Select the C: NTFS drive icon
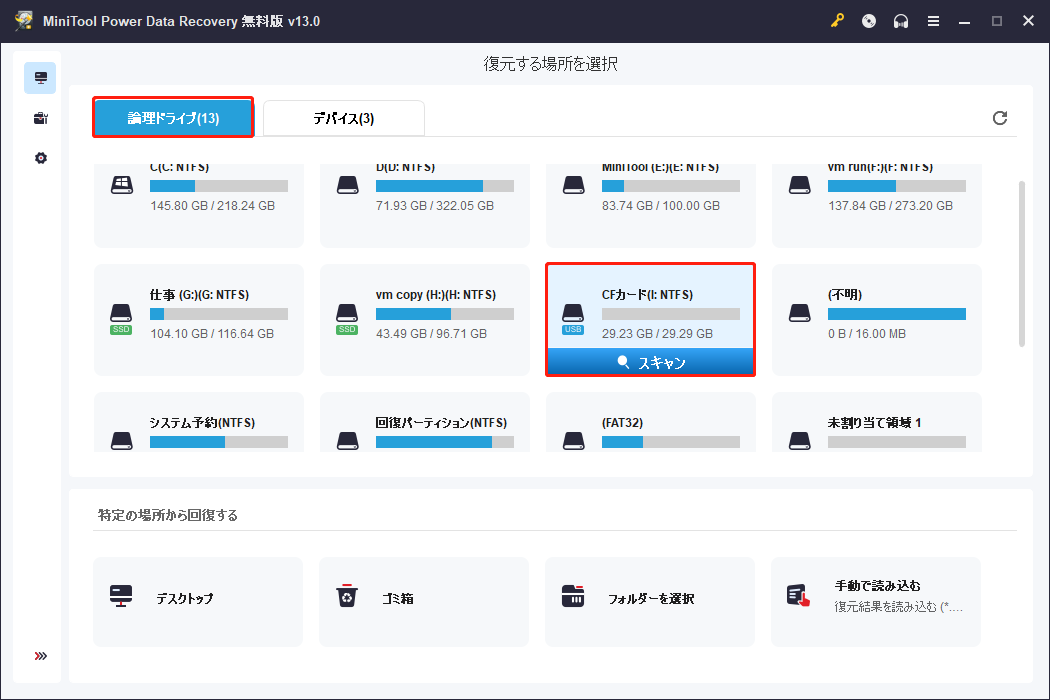Screen dimensions: 1050x700 (121, 186)
